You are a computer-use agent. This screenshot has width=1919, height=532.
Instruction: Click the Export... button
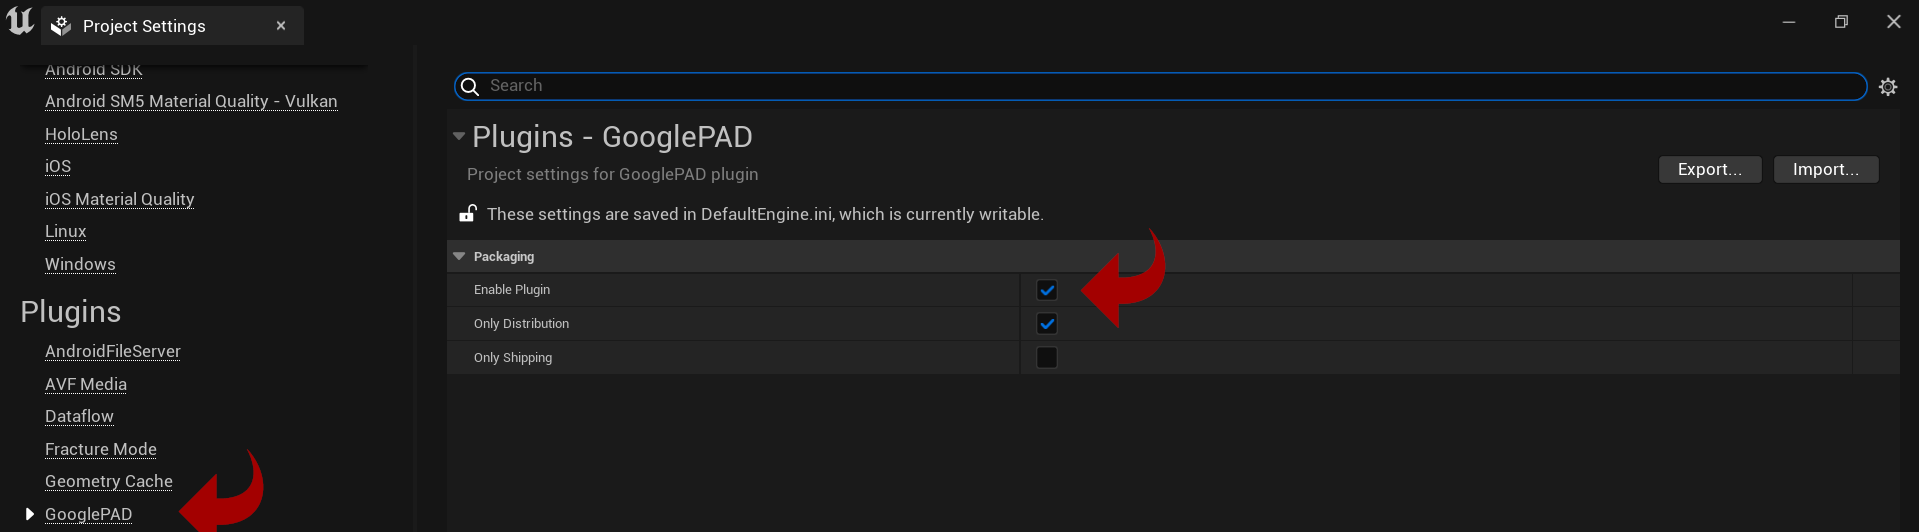pyautogui.click(x=1710, y=170)
